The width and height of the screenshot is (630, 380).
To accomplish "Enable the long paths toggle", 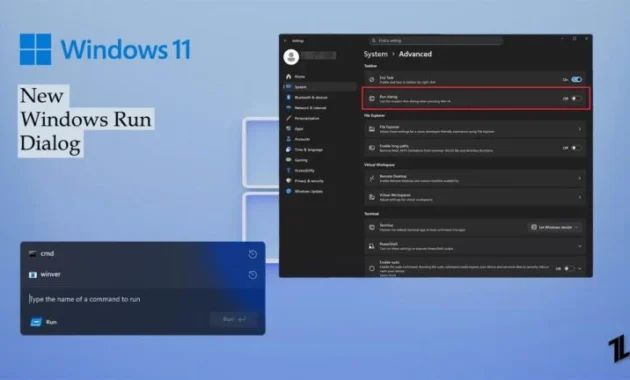I will (577, 148).
